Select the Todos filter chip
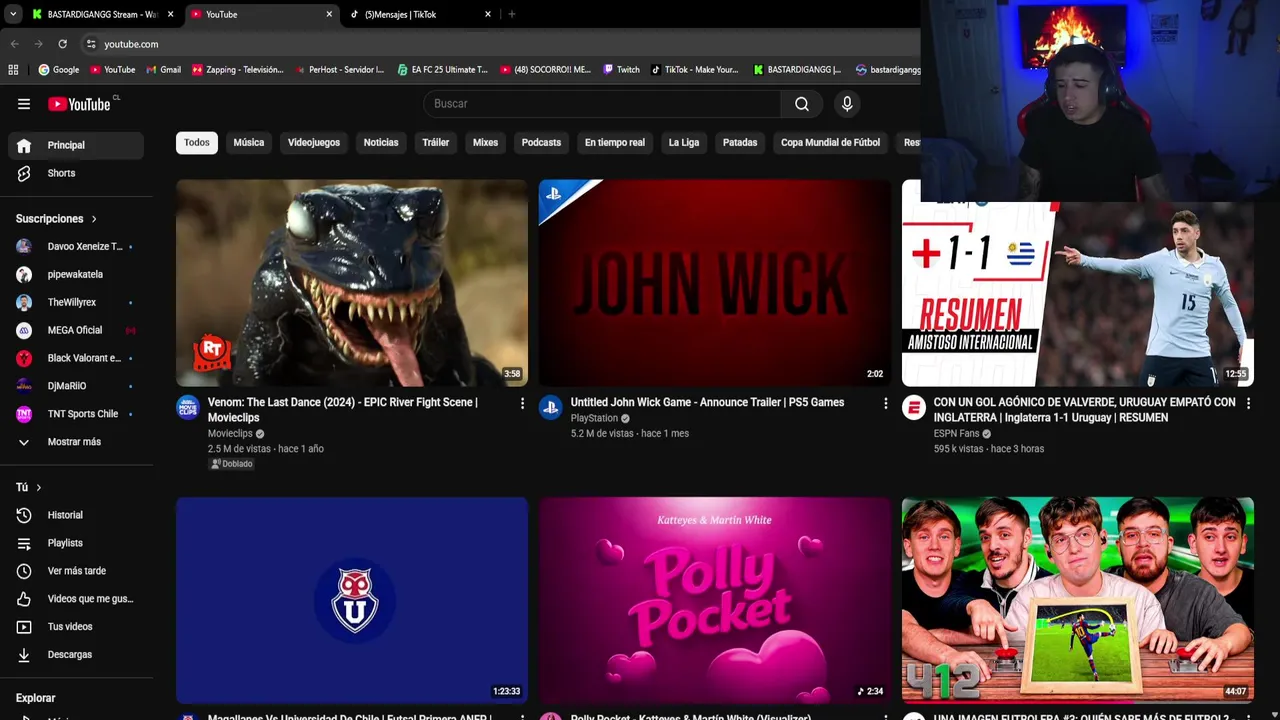Viewport: 1280px width, 720px height. [x=197, y=143]
